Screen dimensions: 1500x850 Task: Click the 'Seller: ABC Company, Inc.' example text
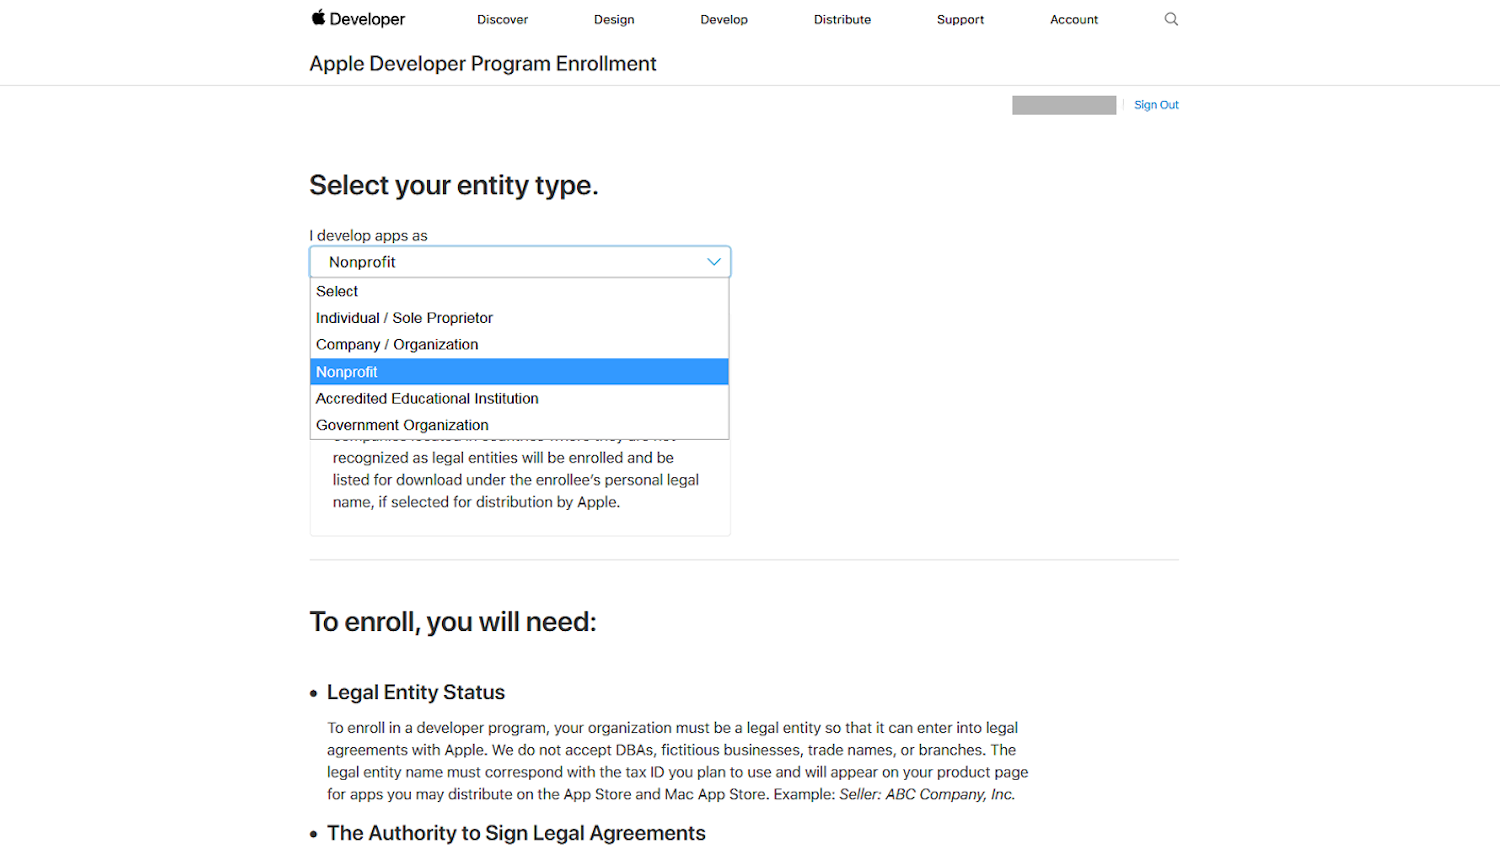(927, 794)
